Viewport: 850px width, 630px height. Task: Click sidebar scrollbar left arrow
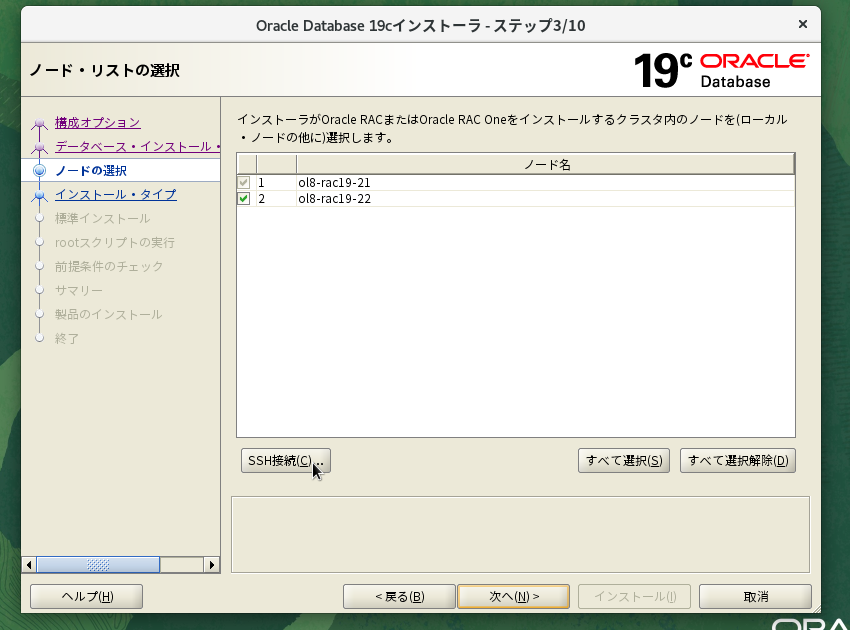click(x=29, y=565)
